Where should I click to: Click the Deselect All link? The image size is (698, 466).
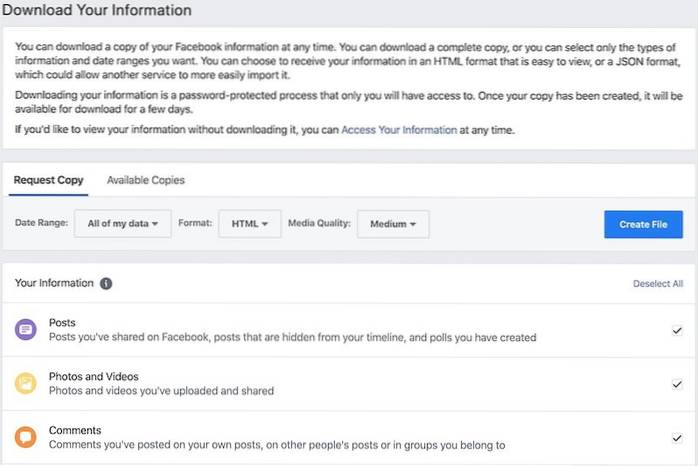coord(658,284)
